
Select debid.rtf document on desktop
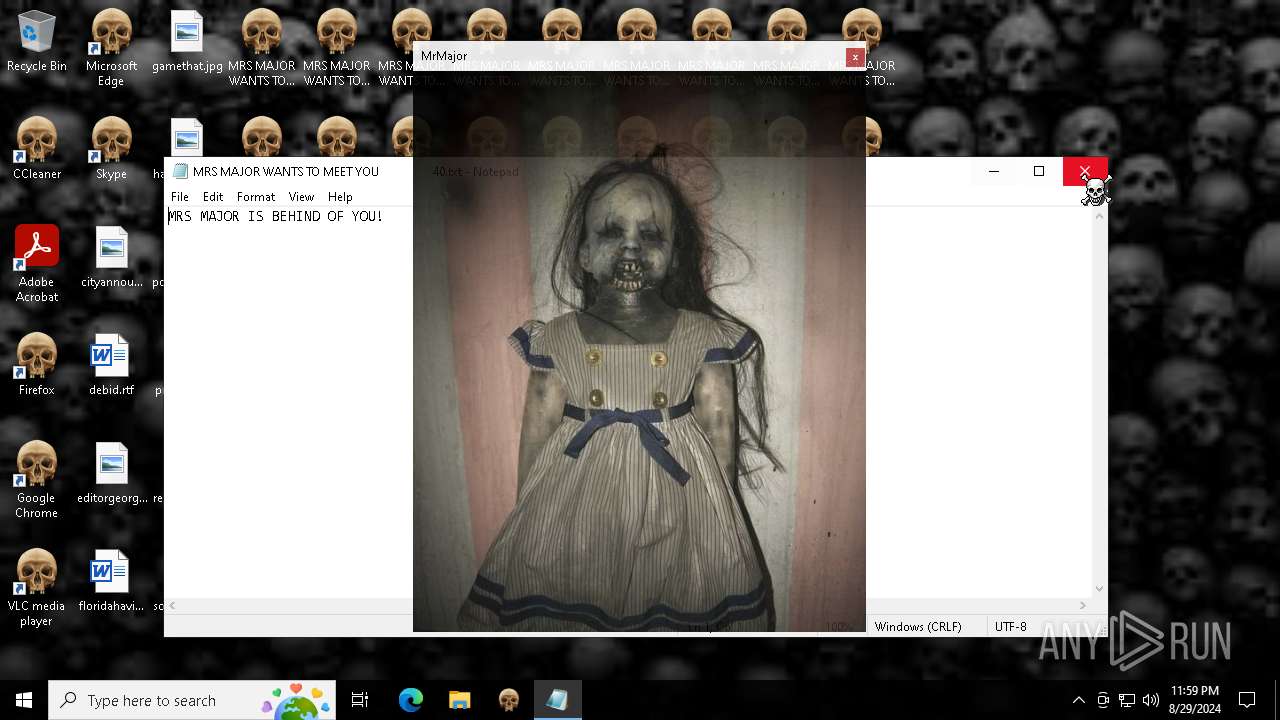click(111, 365)
